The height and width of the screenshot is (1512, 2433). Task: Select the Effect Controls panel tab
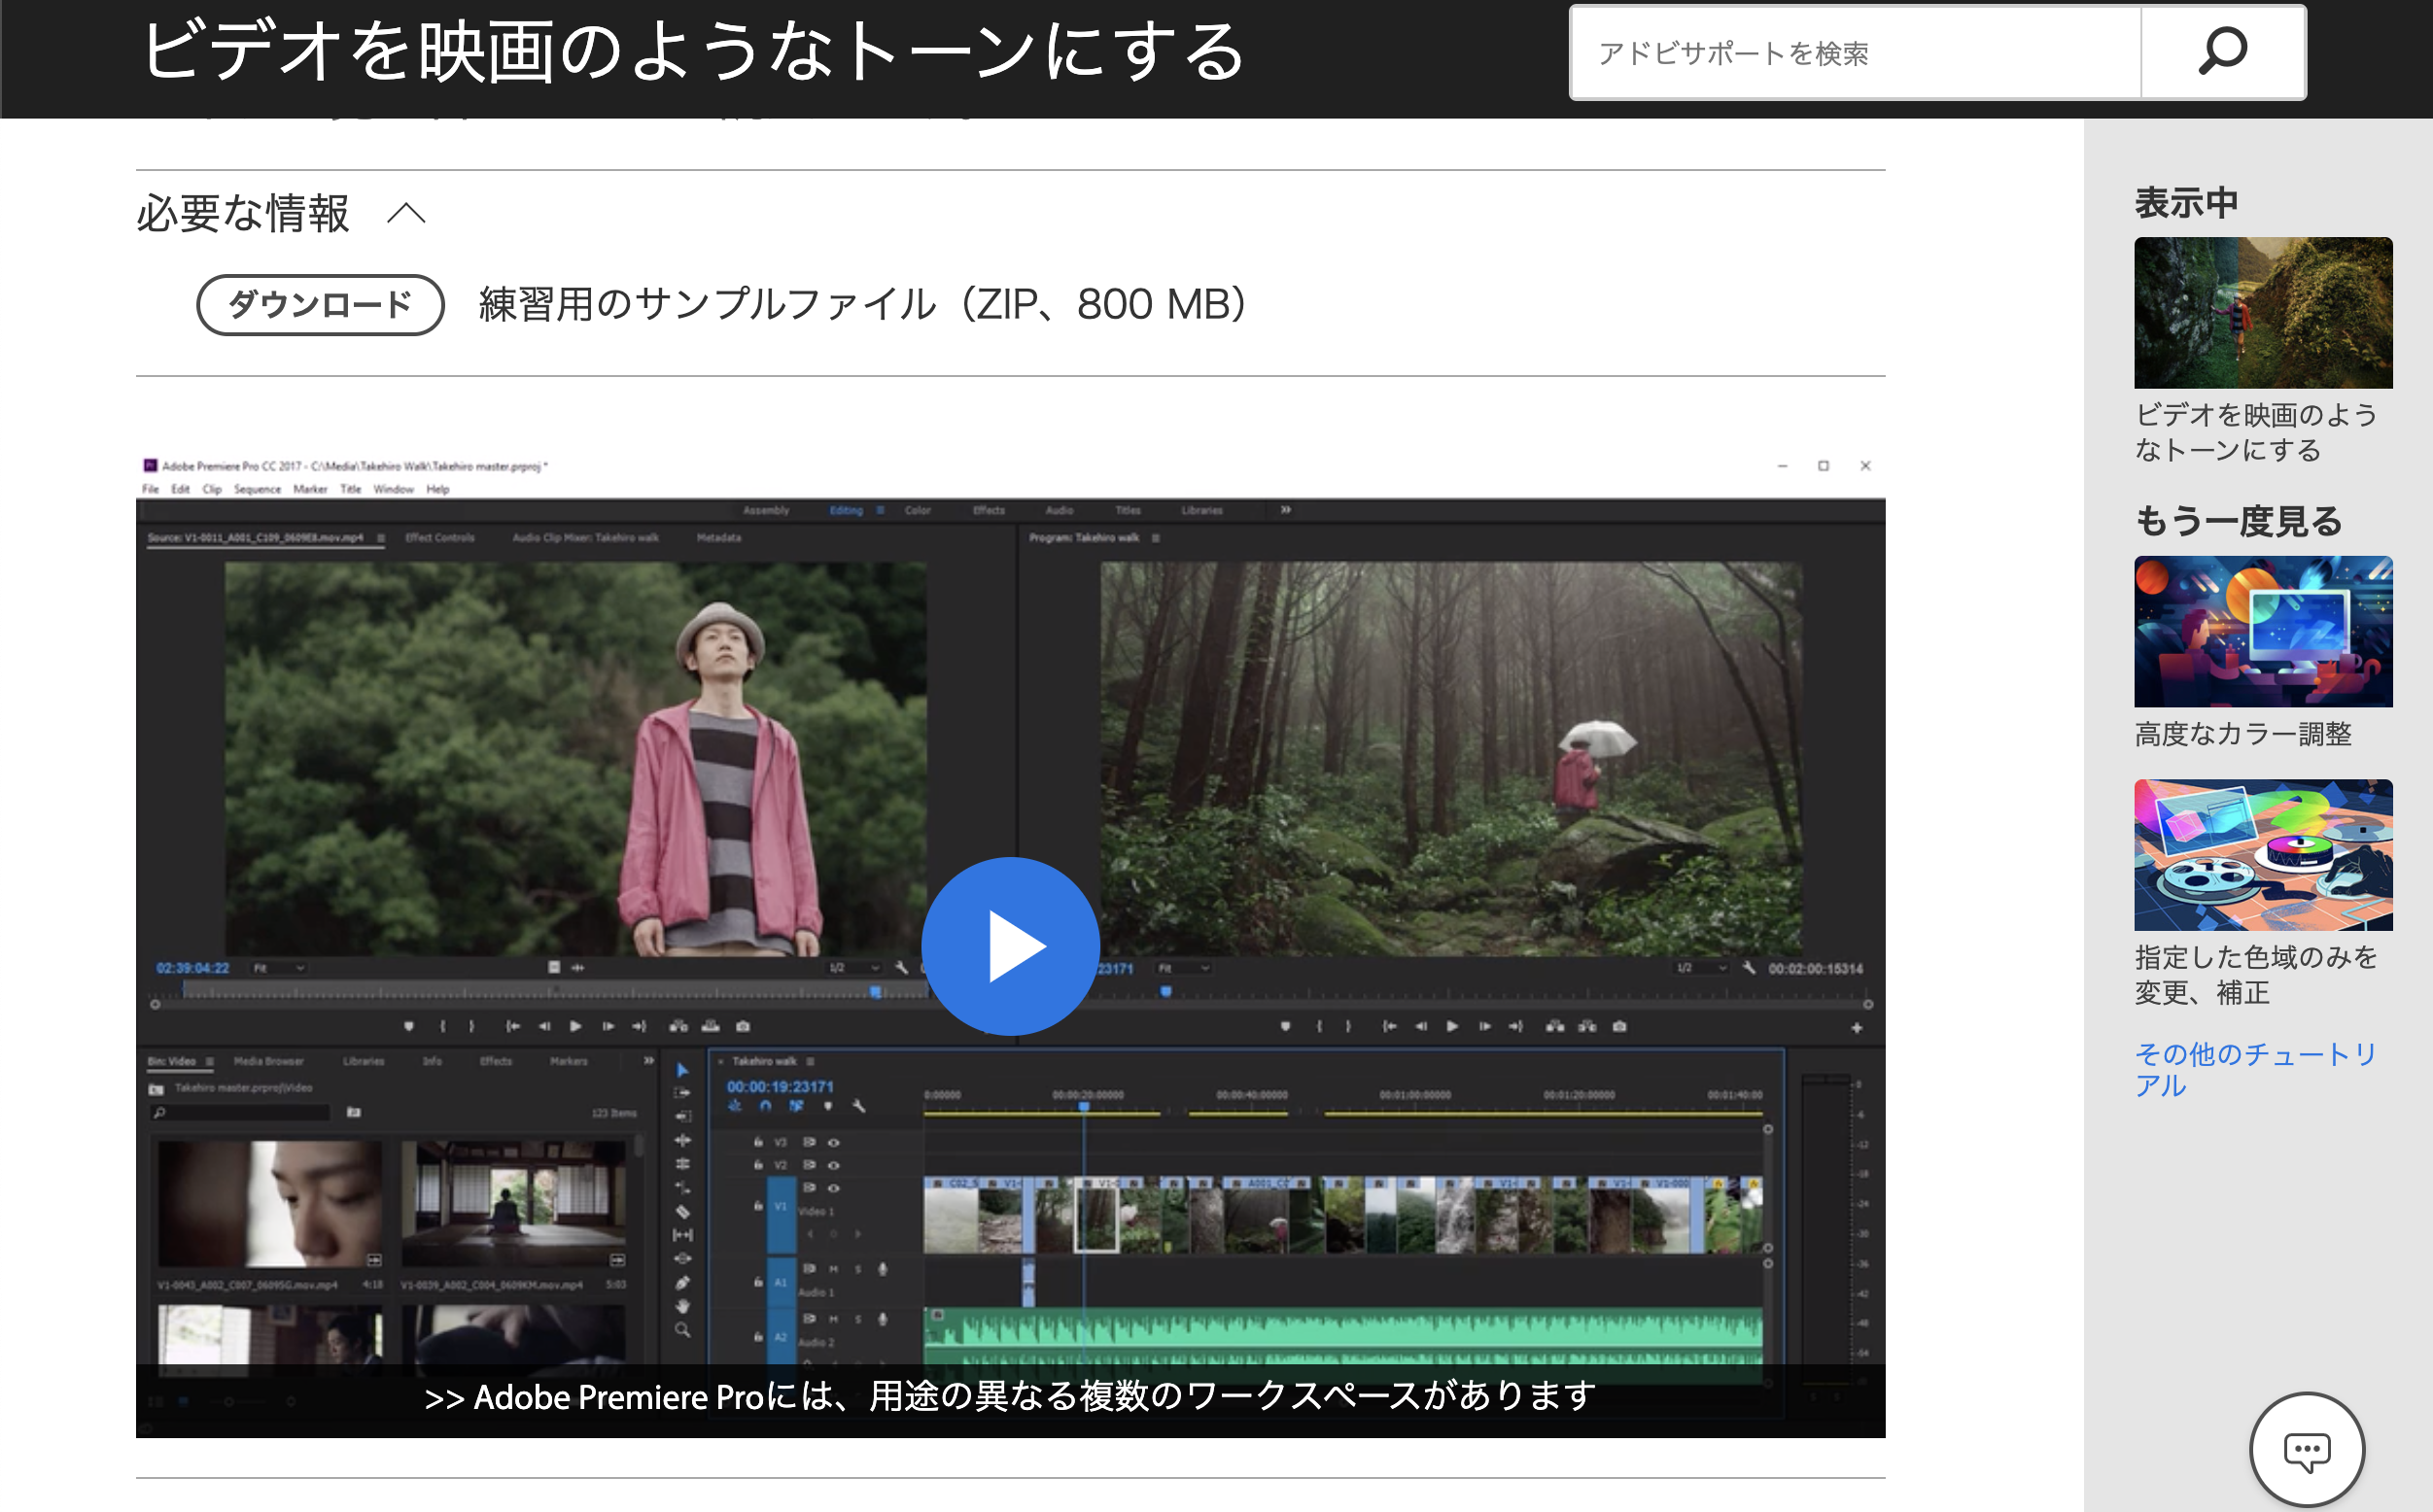(x=440, y=538)
